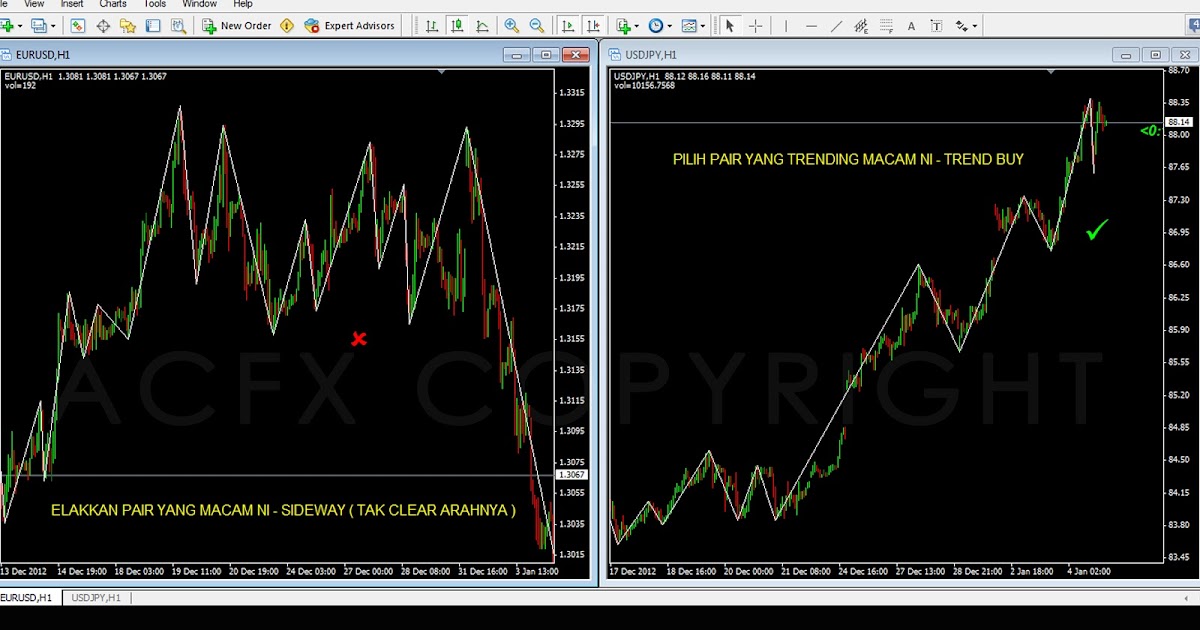
Task: Expand the New Chart dropdown arrow
Action: tap(20, 25)
